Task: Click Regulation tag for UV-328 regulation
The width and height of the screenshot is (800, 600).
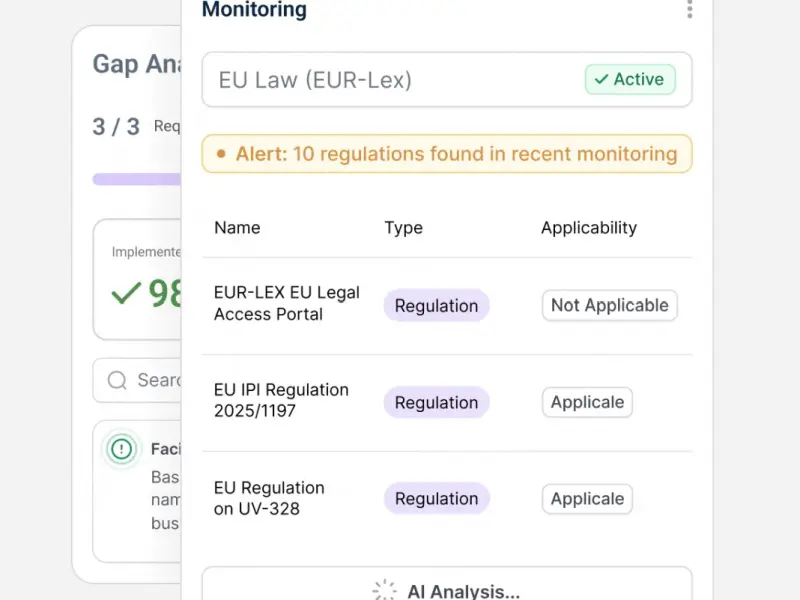Action: tap(437, 498)
